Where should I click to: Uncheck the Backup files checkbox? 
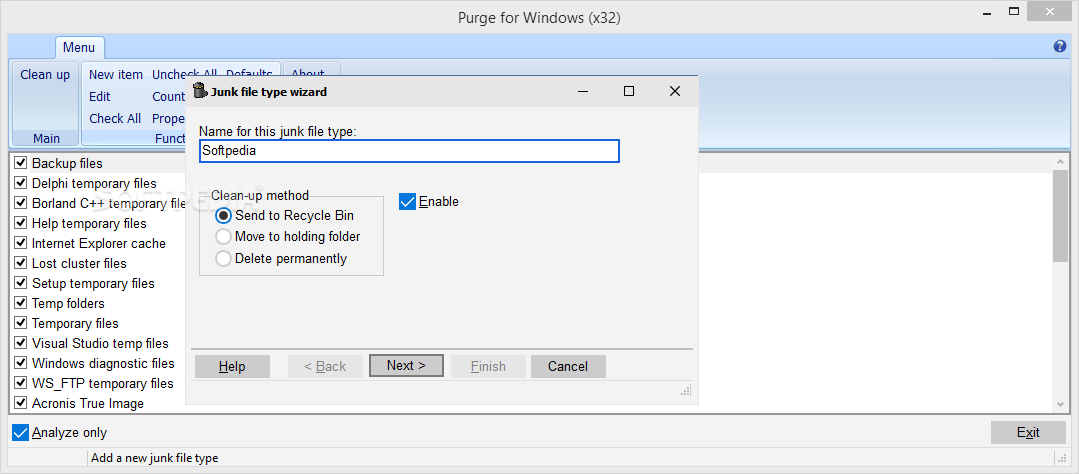[21, 163]
